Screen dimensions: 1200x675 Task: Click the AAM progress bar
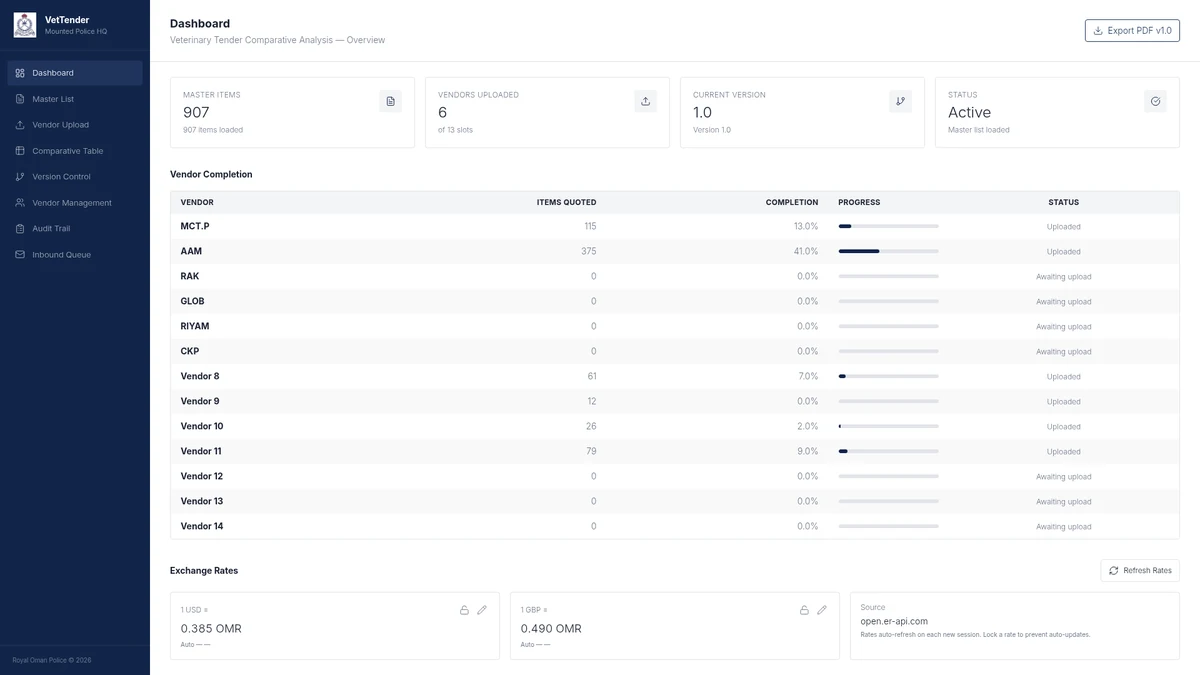[888, 252]
